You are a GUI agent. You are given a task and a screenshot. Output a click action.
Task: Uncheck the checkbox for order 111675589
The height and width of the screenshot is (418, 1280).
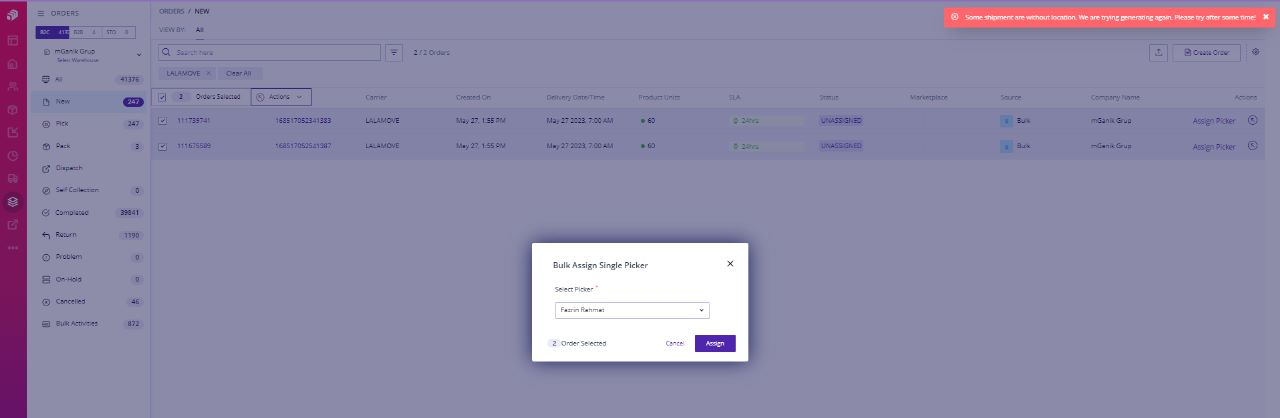[x=163, y=146]
